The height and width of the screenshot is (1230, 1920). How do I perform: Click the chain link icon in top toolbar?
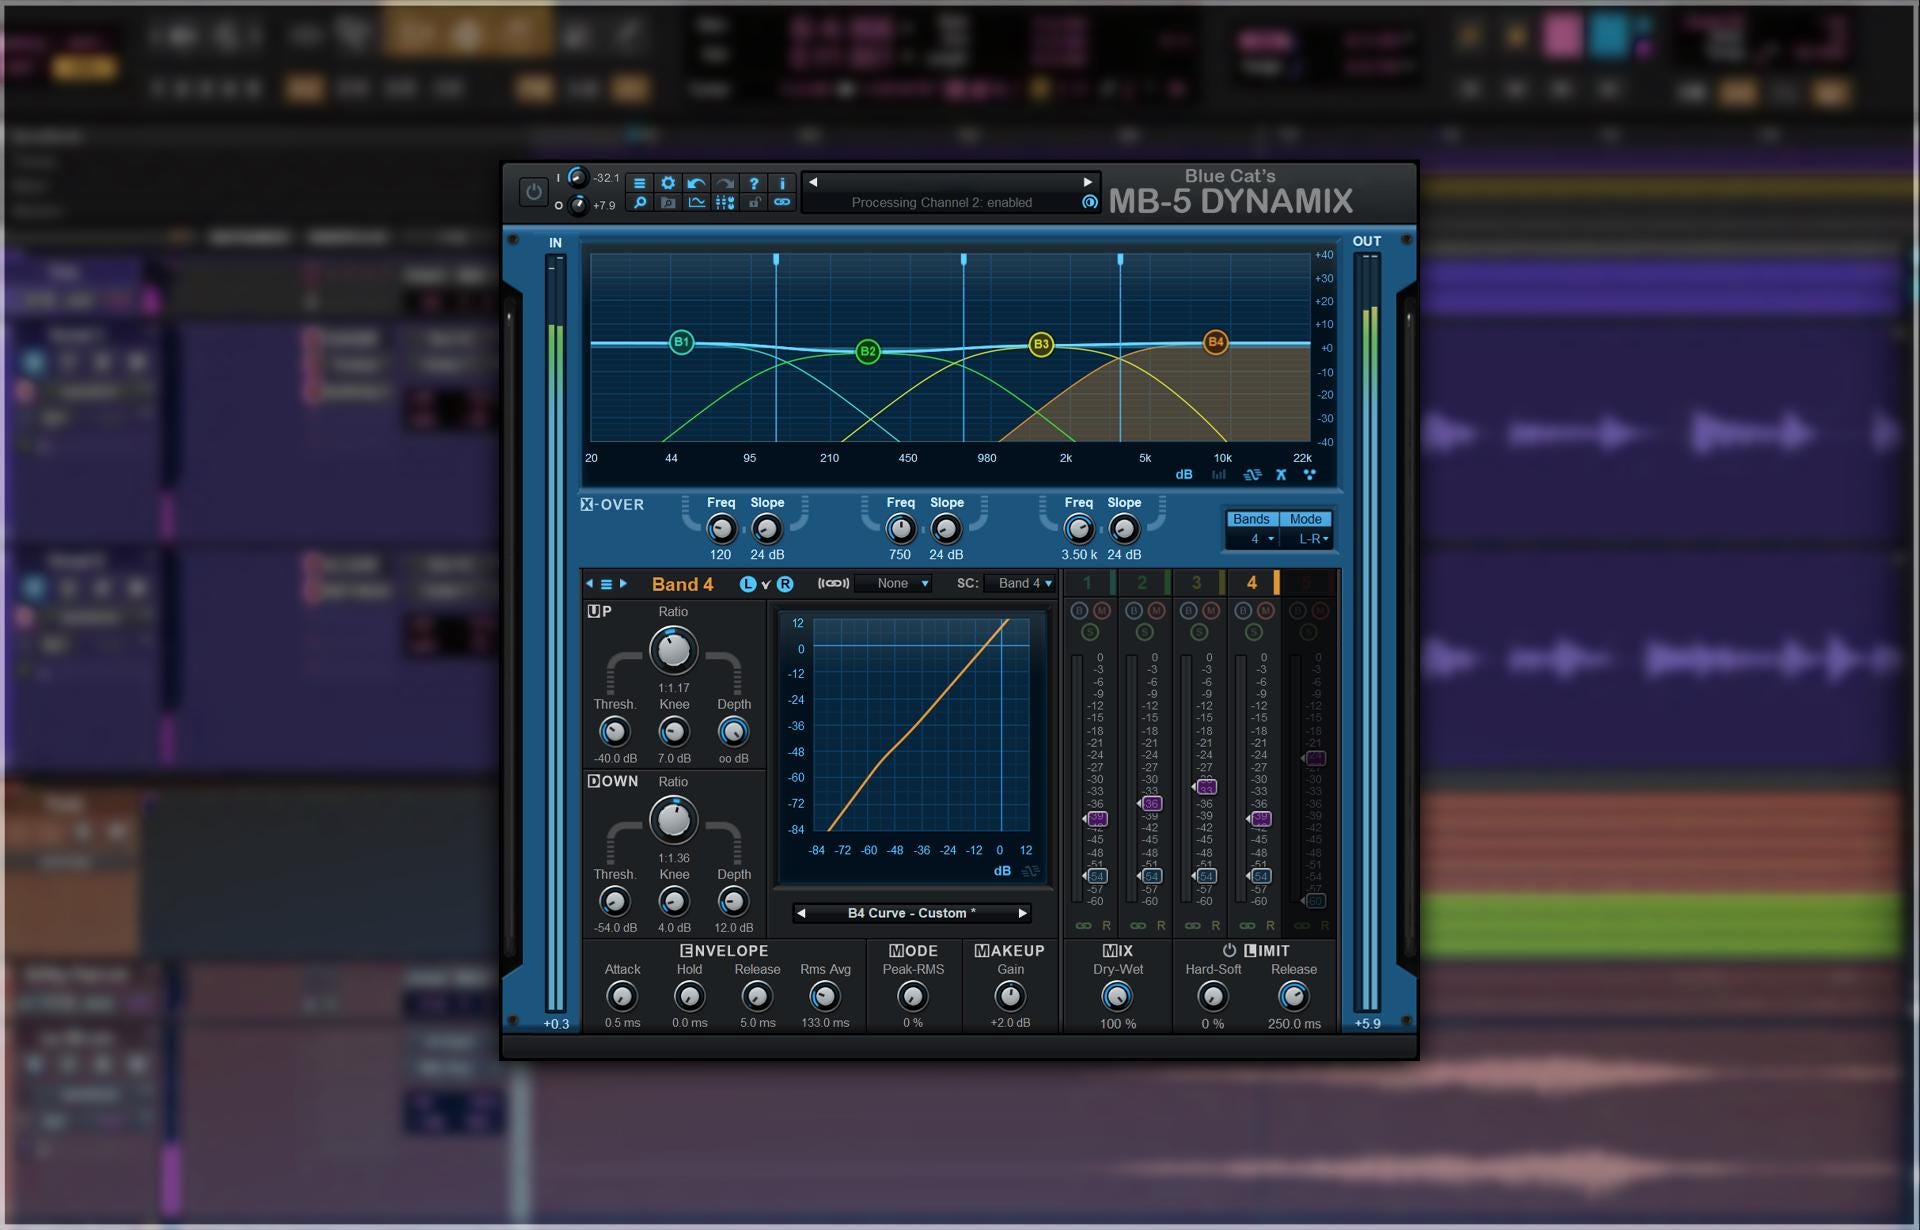782,203
